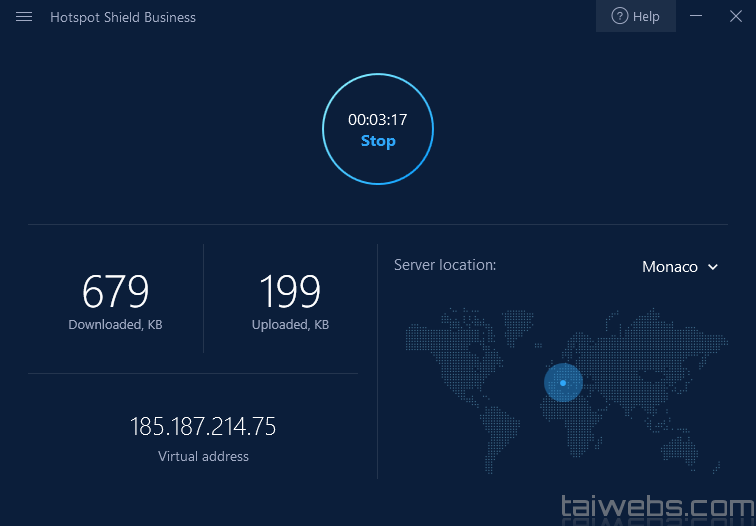
Task: Click the "Server location:" label
Action: click(x=445, y=265)
